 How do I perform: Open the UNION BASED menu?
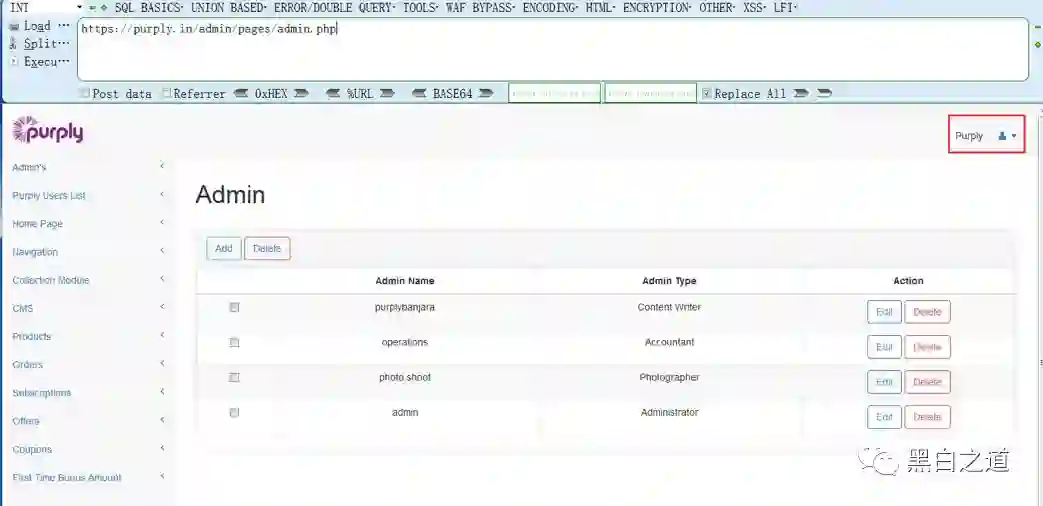(x=229, y=8)
